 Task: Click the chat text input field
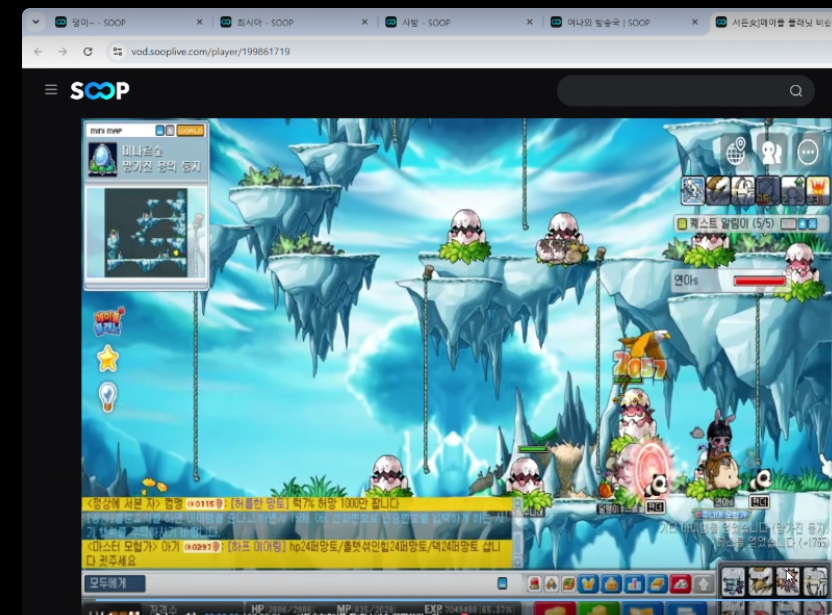click(x=320, y=584)
